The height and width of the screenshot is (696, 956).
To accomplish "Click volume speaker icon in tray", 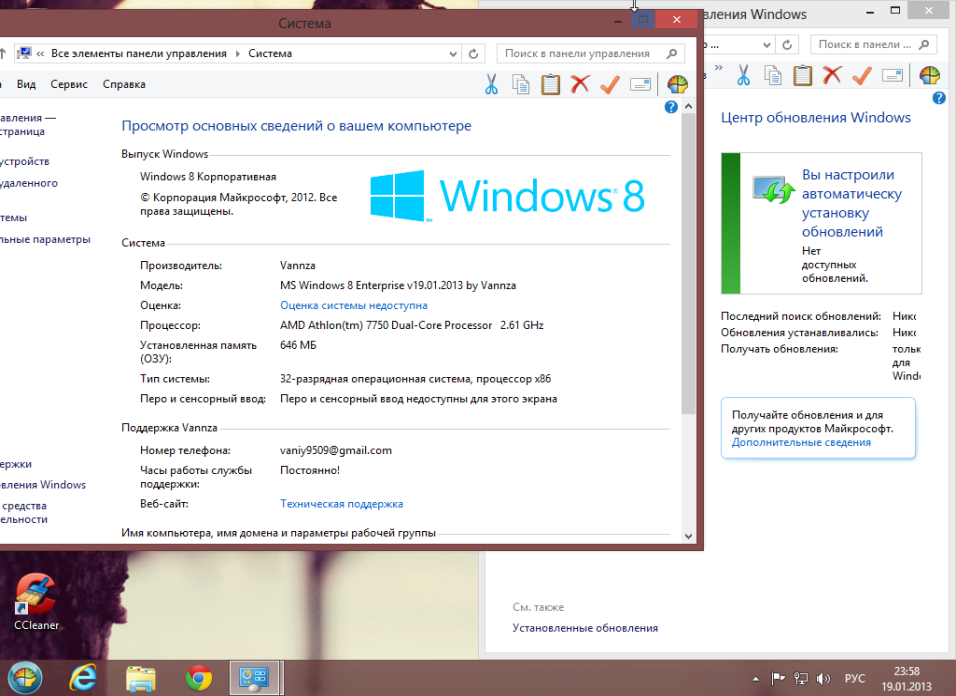I will [x=823, y=678].
